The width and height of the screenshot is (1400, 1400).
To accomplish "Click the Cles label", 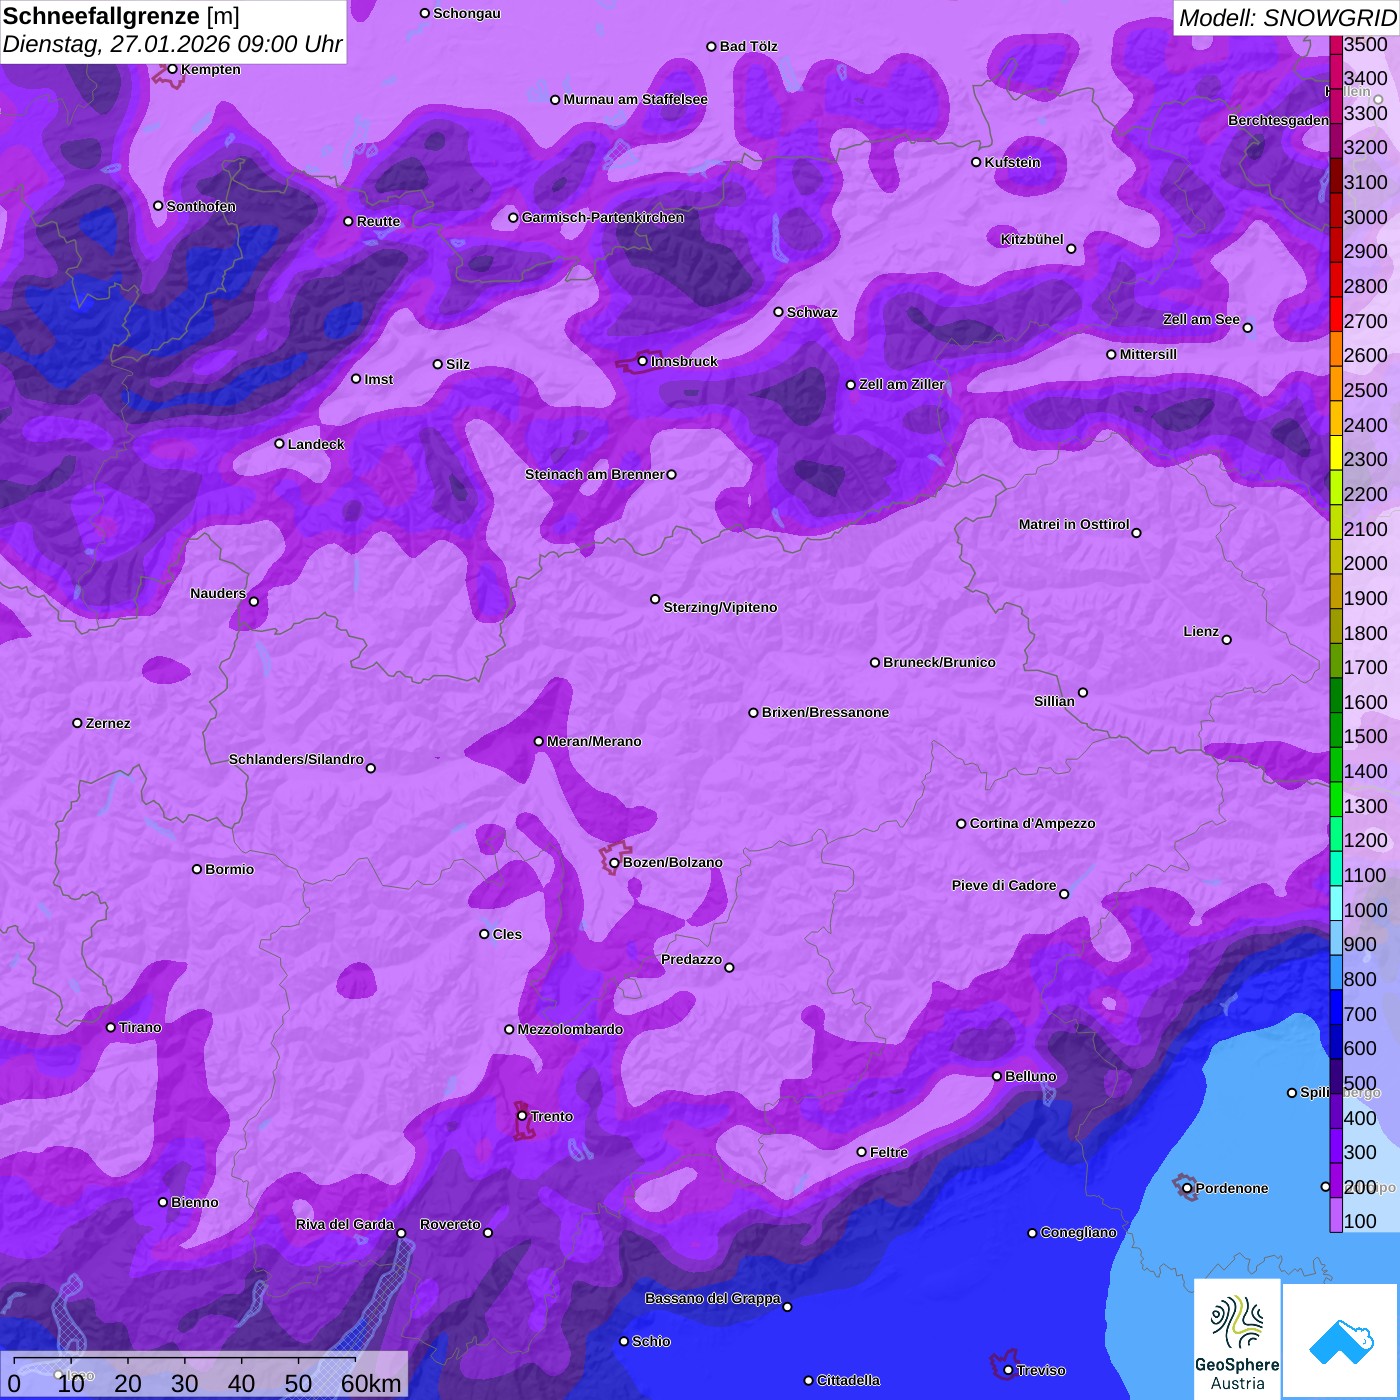I will pyautogui.click(x=507, y=934).
